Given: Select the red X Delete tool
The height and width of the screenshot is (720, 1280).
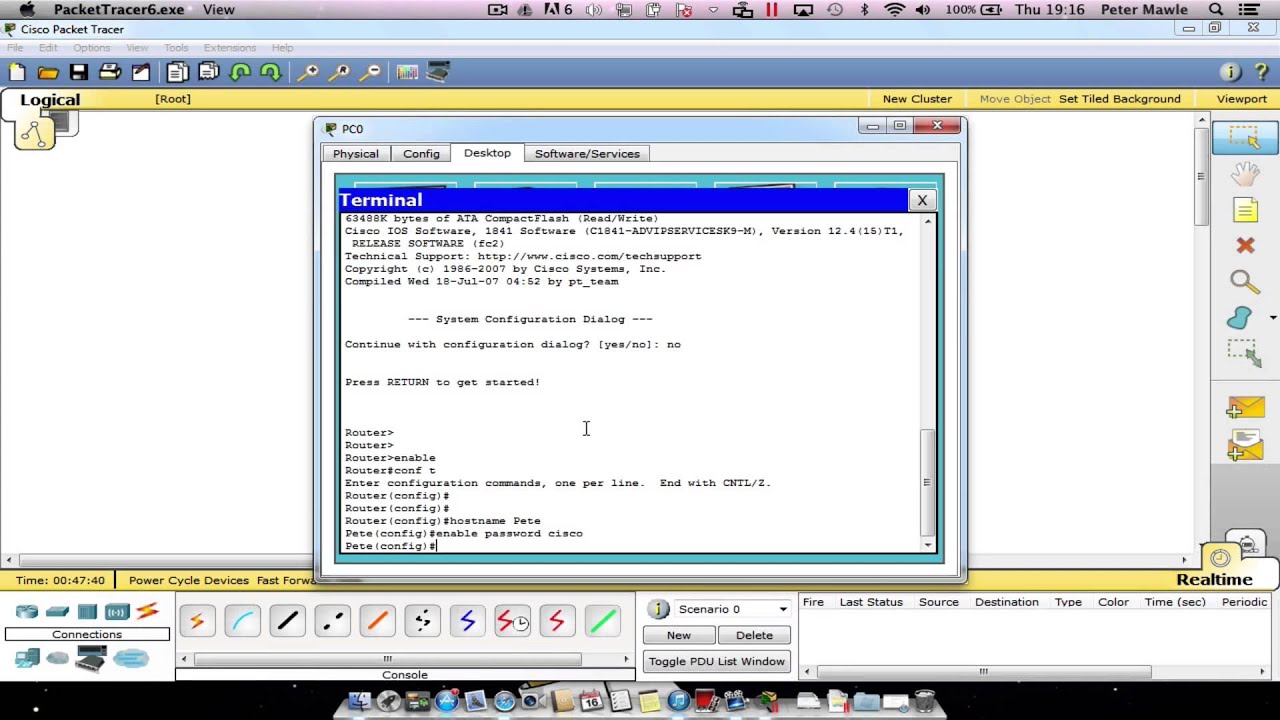Looking at the screenshot, I should click(x=1245, y=246).
